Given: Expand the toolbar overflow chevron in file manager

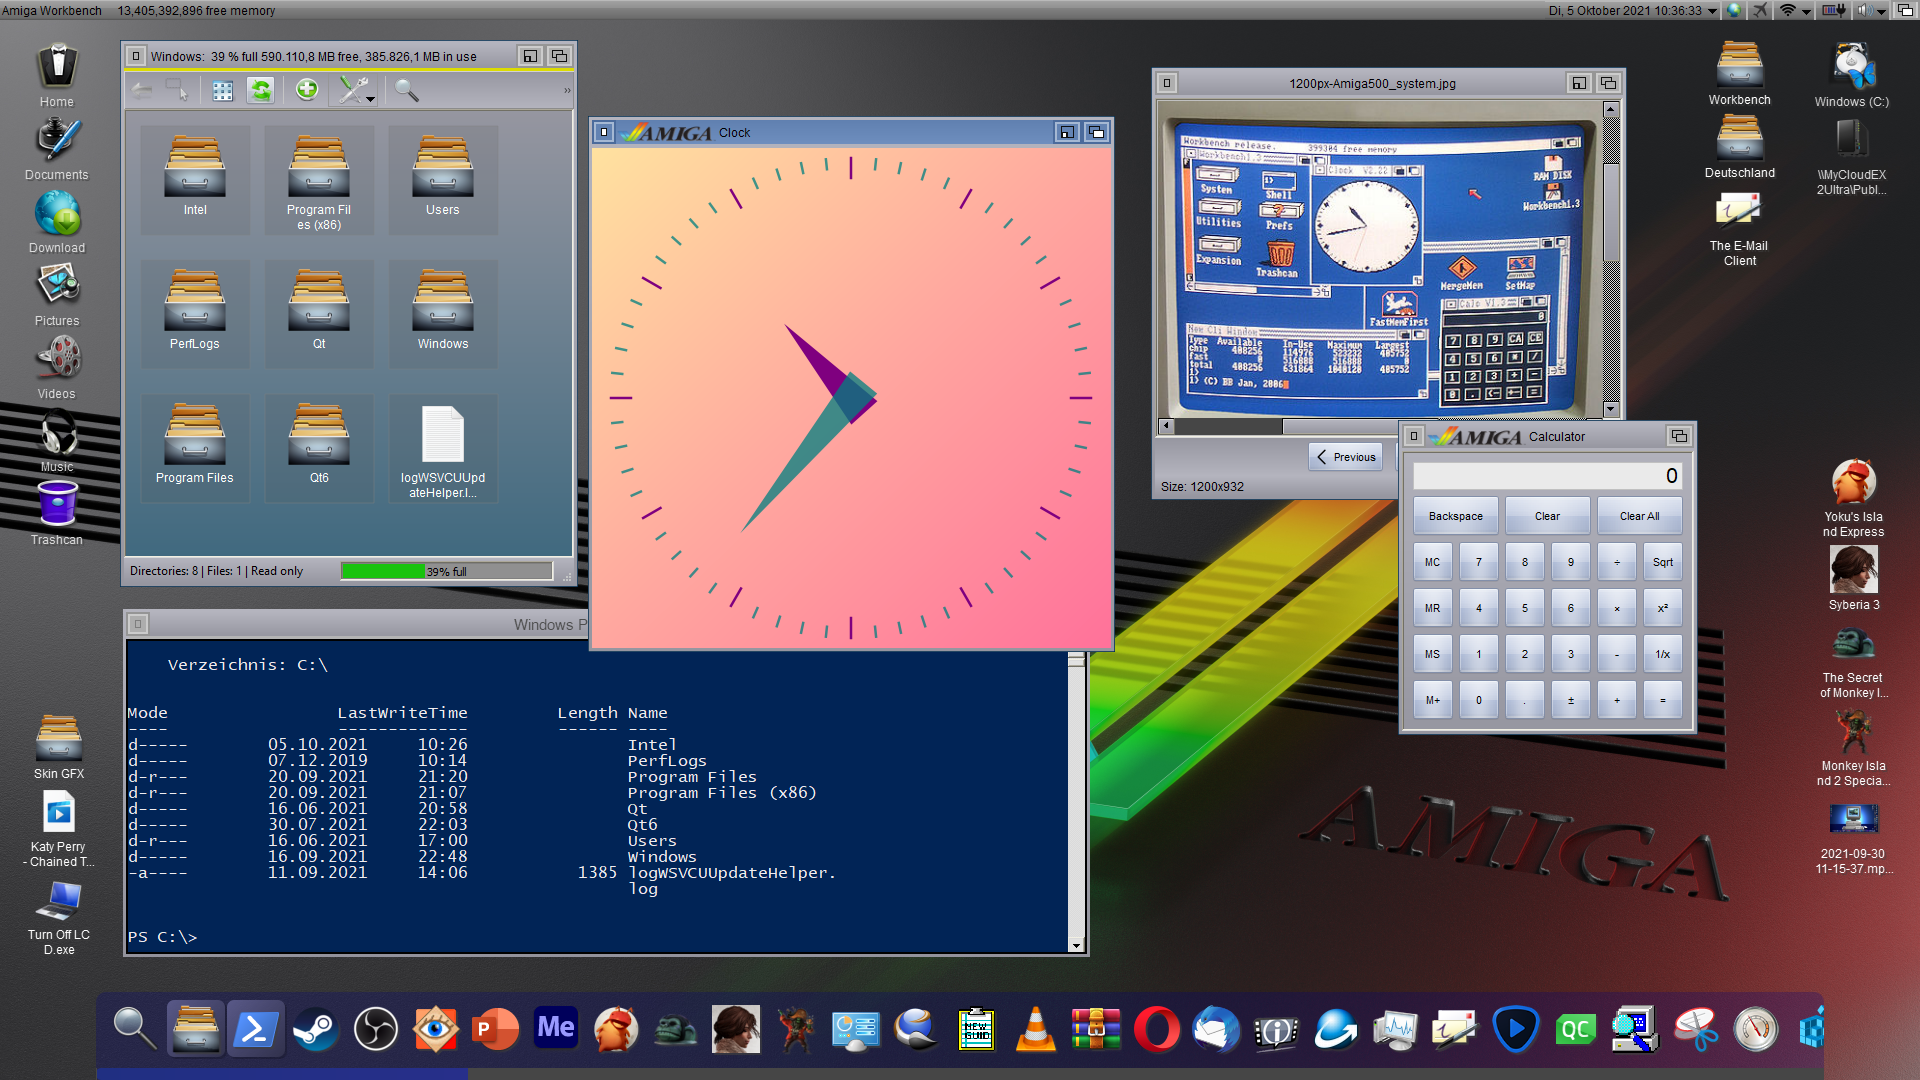Looking at the screenshot, I should tap(567, 91).
